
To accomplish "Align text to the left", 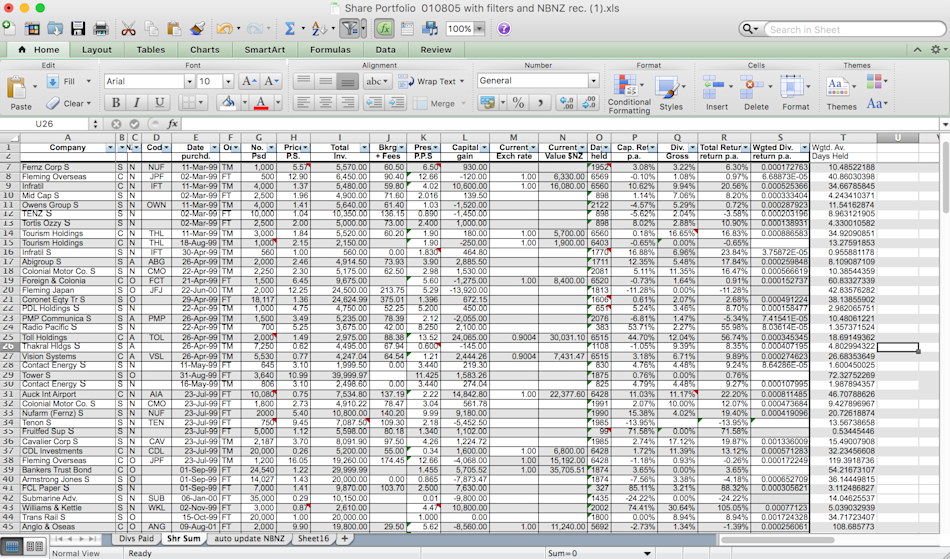I will [304, 103].
